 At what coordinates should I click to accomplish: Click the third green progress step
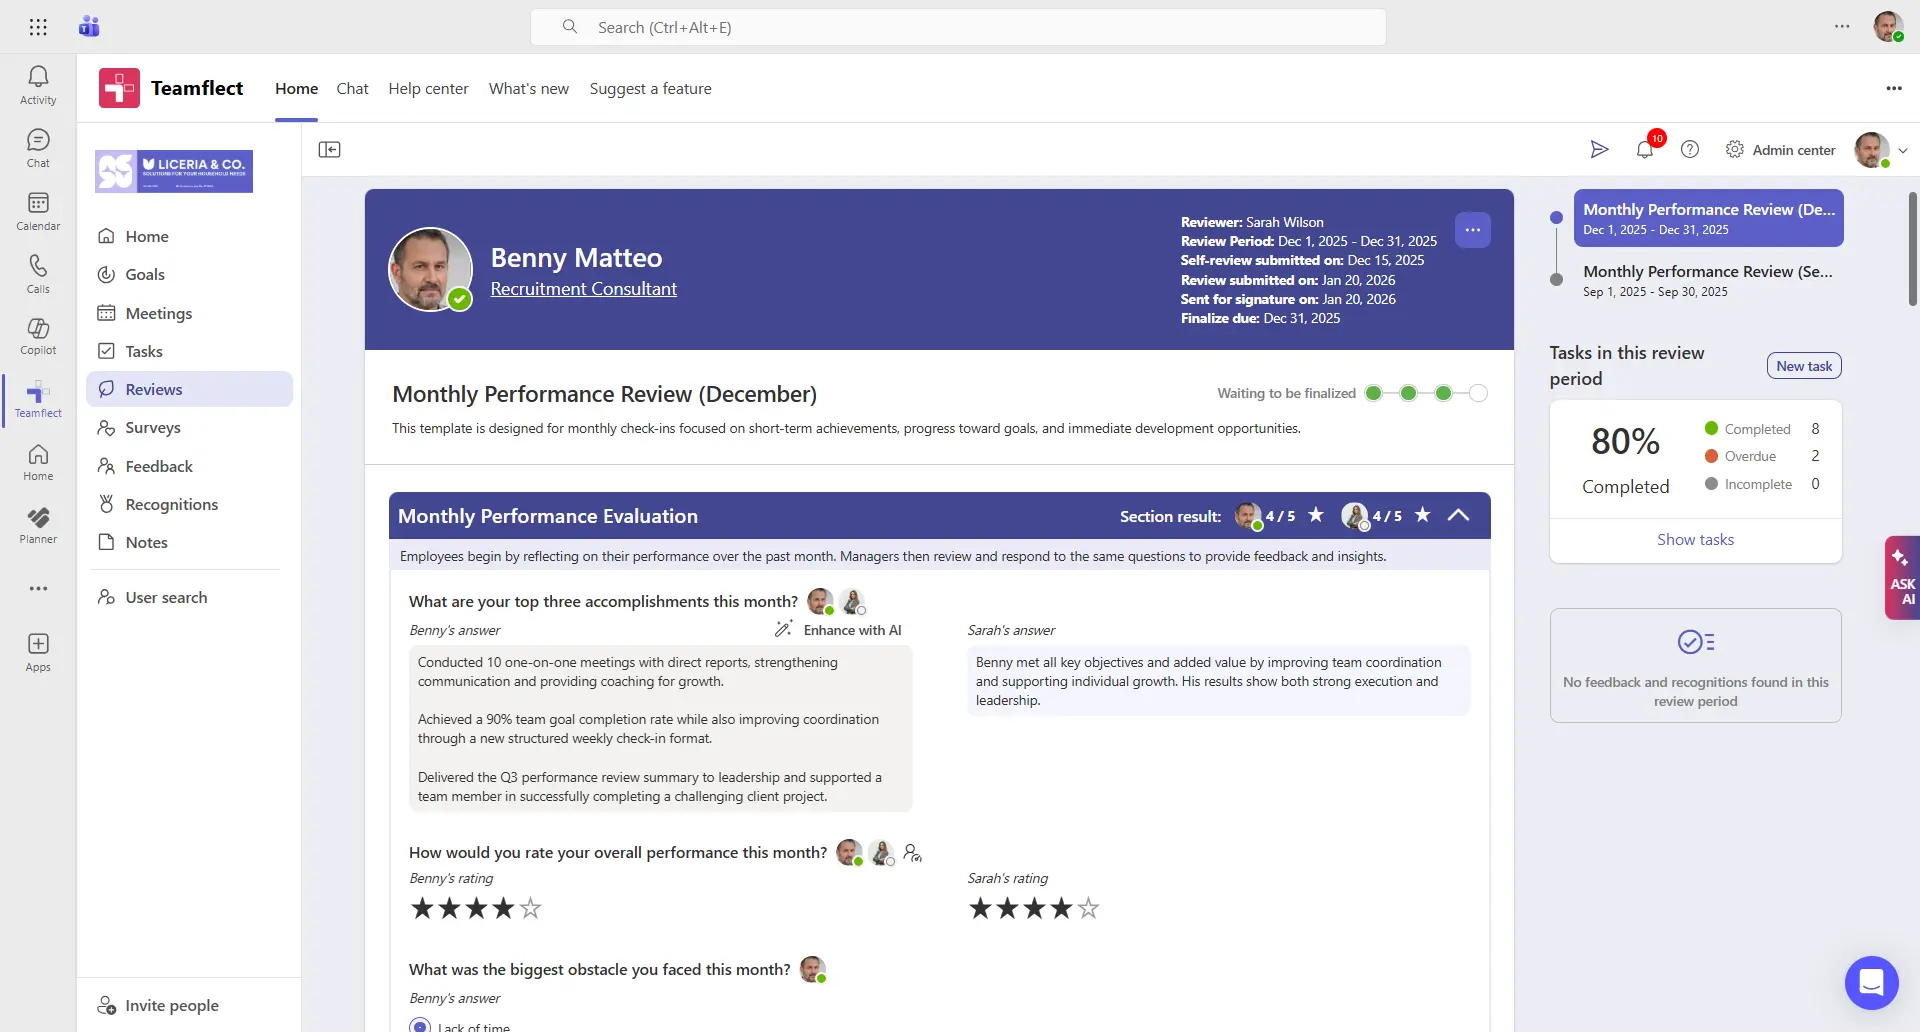tap(1443, 393)
